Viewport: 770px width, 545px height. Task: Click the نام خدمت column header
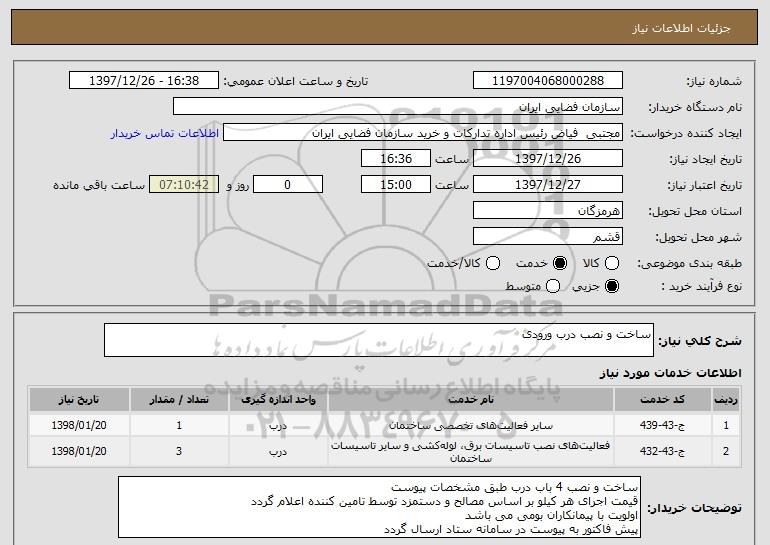coord(470,400)
